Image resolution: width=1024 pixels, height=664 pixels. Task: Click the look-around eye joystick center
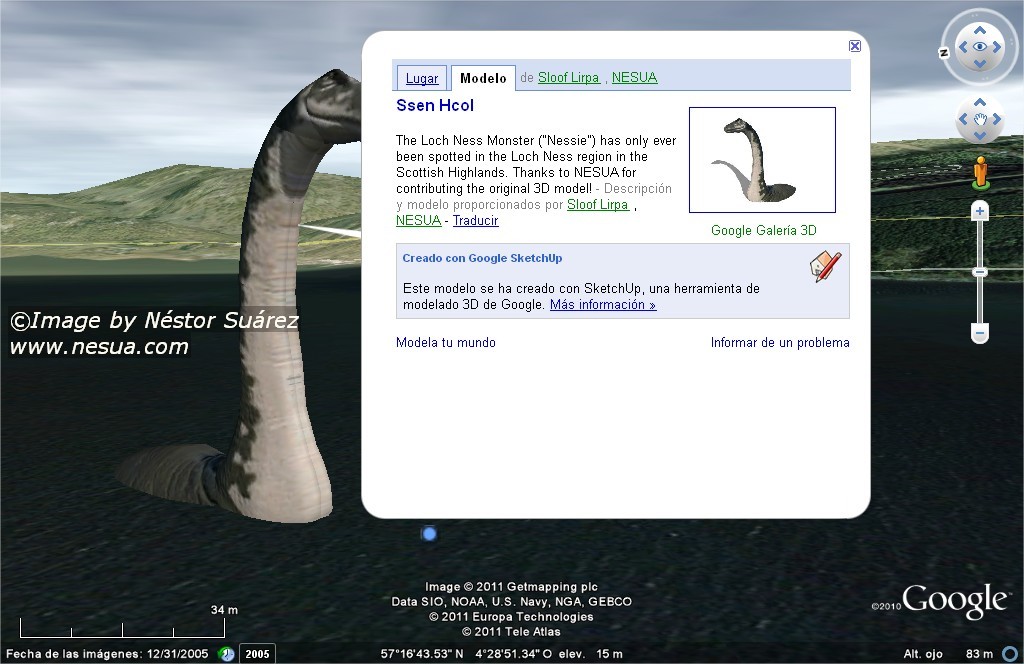tap(980, 46)
